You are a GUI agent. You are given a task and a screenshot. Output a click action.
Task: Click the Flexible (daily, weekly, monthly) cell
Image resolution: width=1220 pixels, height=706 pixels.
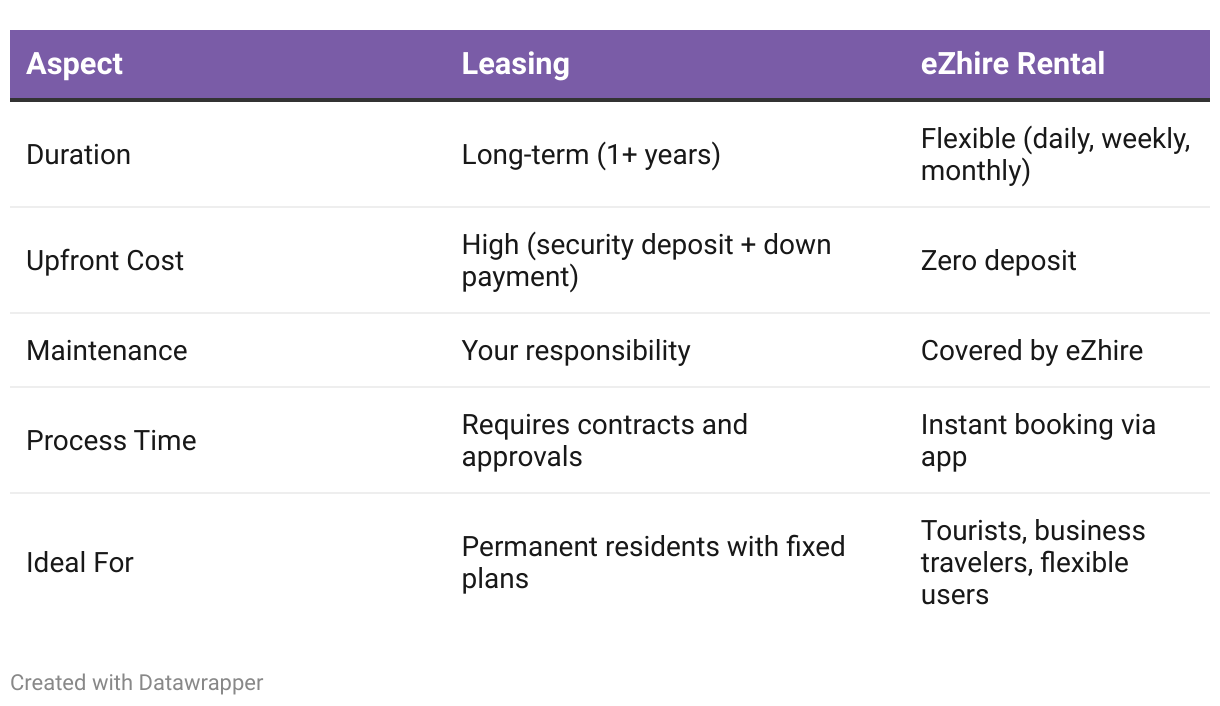pyautogui.click(x=1055, y=155)
